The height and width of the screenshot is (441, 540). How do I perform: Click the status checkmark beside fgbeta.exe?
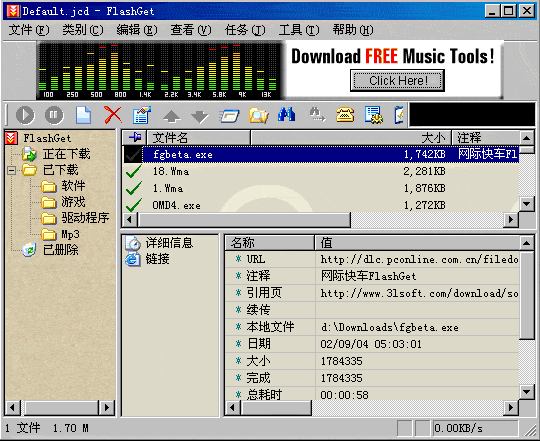[x=133, y=154]
